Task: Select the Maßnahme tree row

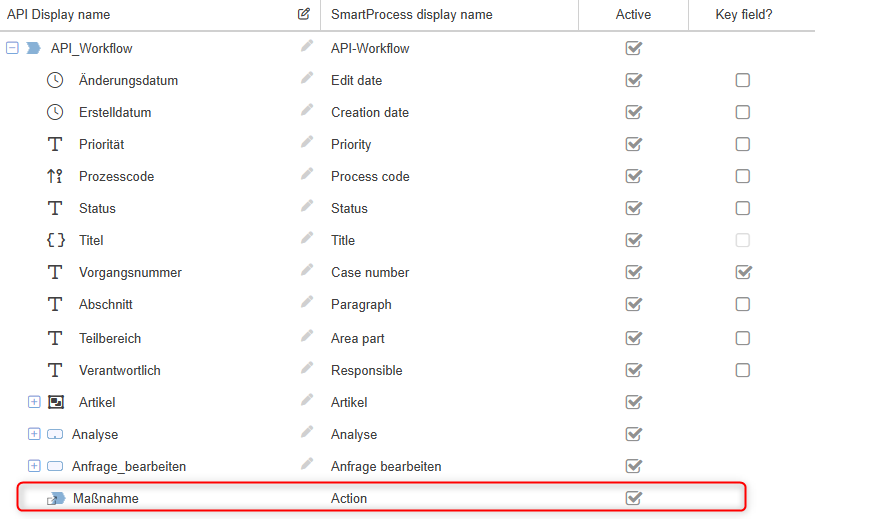Action: click(106, 498)
